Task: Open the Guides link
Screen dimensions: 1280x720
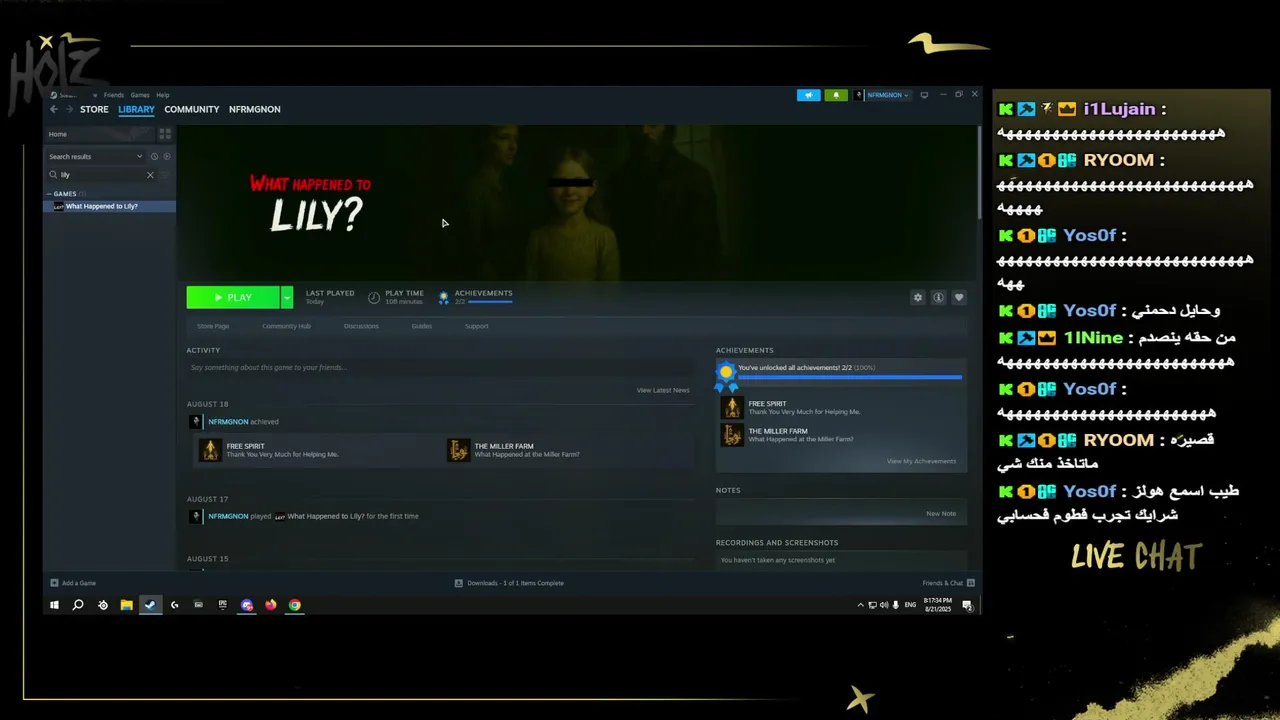Action: (422, 326)
